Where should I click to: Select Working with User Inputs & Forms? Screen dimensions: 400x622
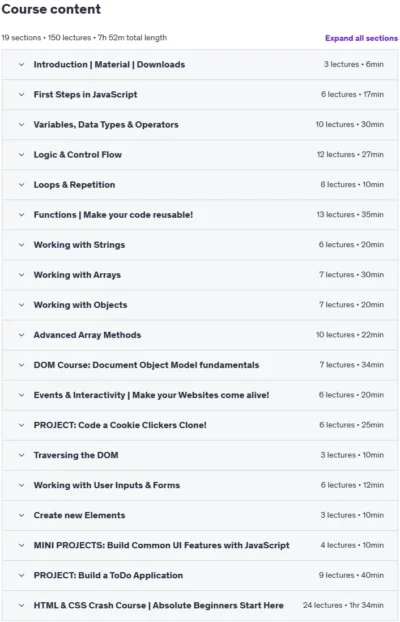[107, 485]
